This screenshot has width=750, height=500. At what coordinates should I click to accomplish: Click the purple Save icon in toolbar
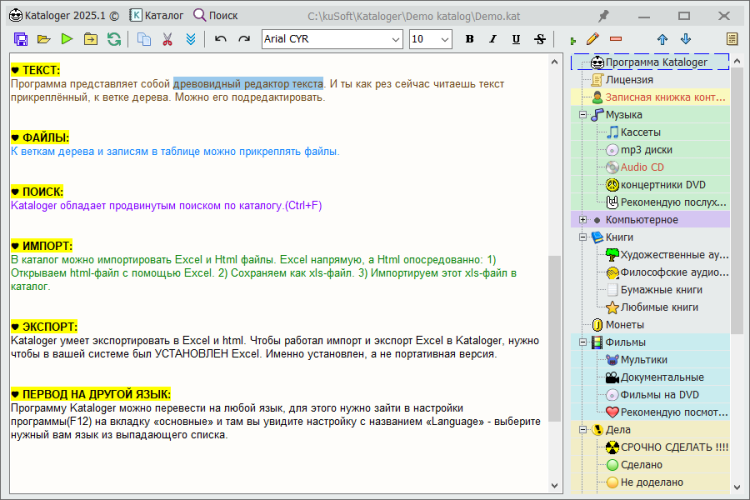coord(20,39)
